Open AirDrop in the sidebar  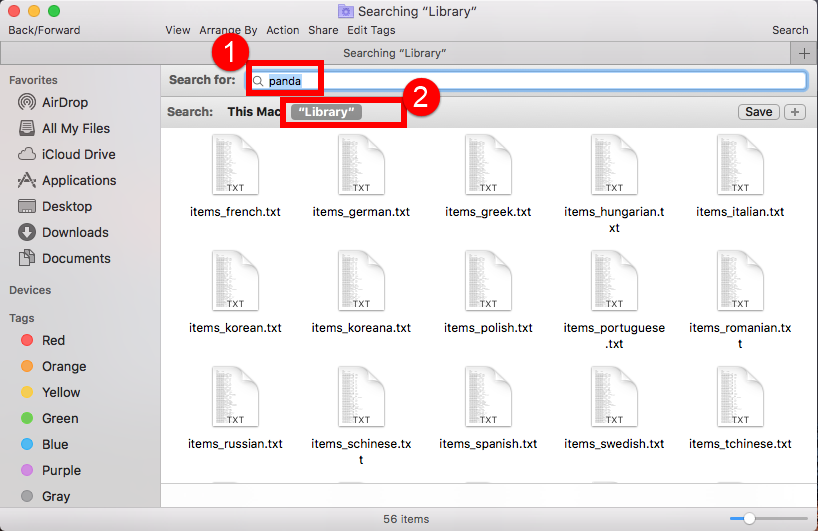[66, 102]
